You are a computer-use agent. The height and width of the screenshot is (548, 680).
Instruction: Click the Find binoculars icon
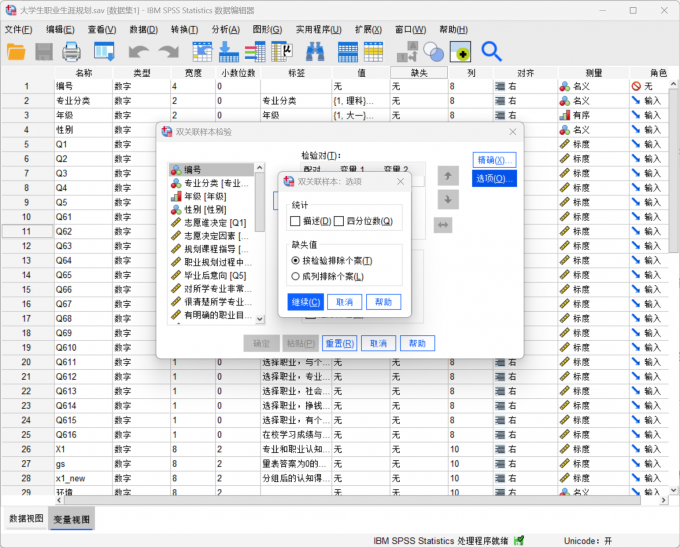pos(315,52)
